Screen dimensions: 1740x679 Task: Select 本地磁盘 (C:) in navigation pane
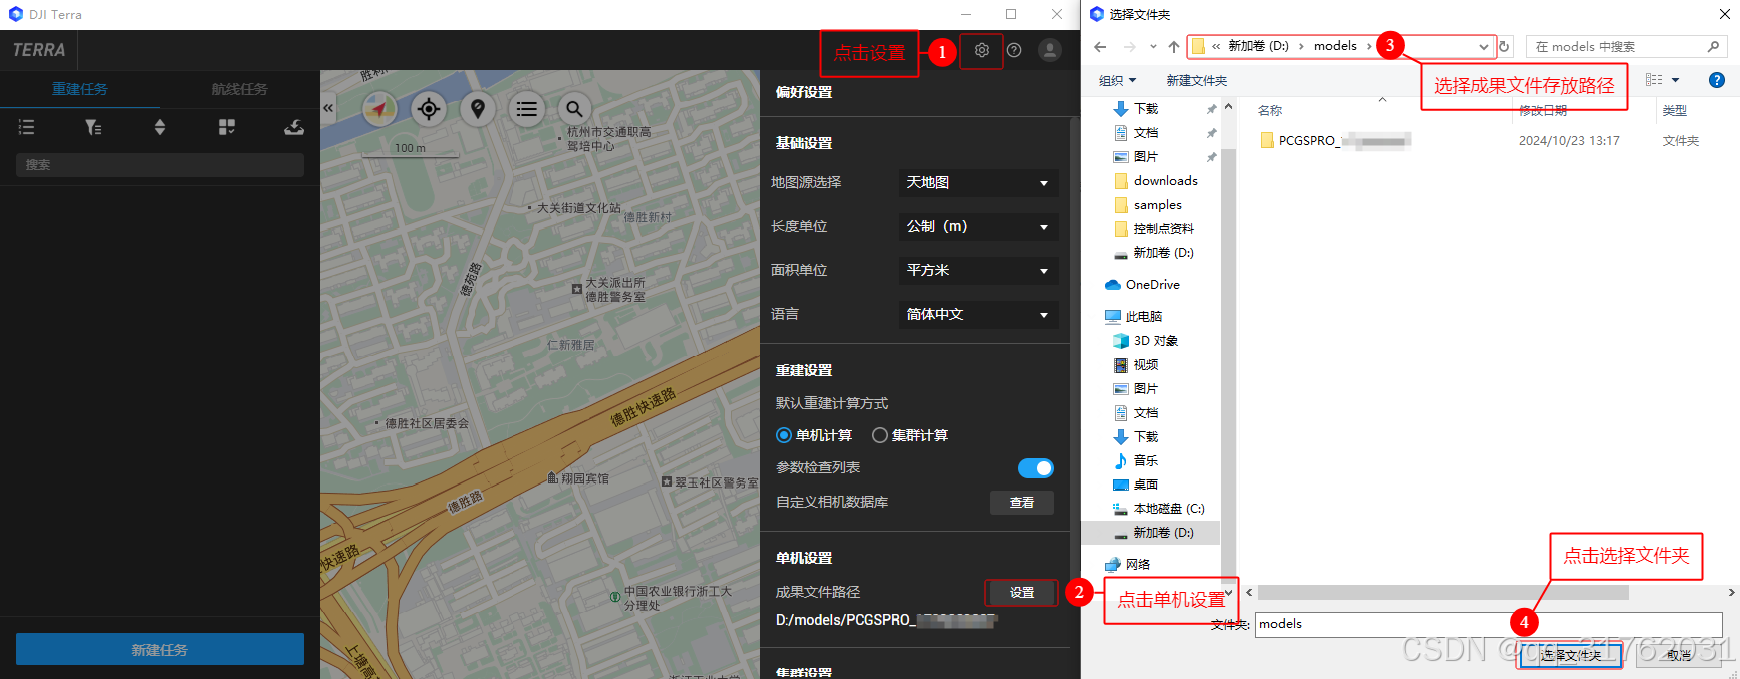pos(1168,509)
